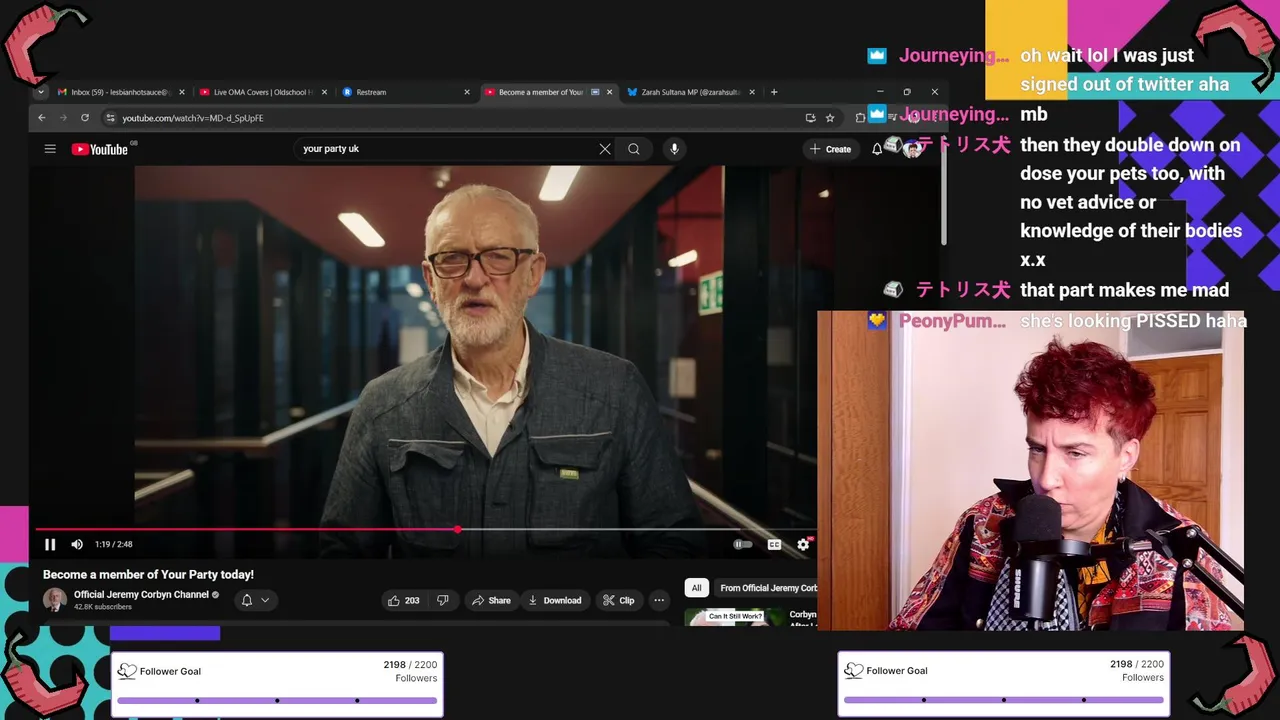Click the 'your party uk' search field
The height and width of the screenshot is (720, 1280).
coord(445,149)
